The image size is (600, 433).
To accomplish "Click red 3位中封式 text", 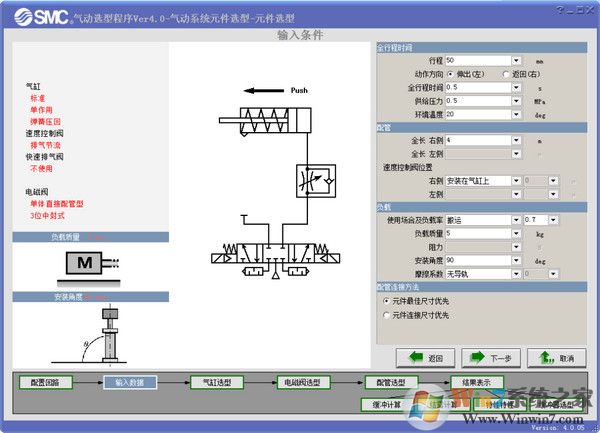I will [47, 216].
